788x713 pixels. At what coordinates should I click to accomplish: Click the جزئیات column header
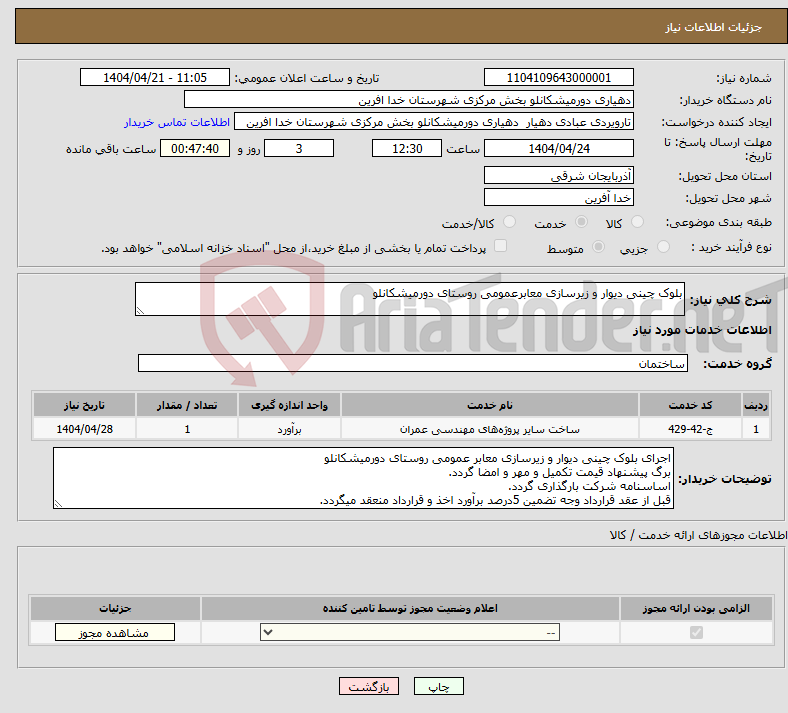point(115,608)
